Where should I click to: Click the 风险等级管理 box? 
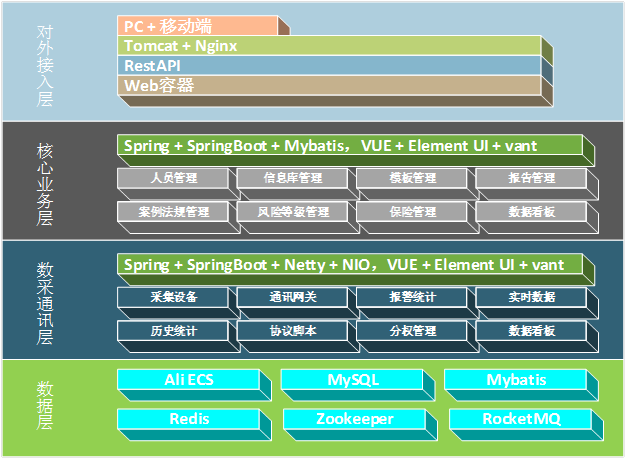(x=292, y=213)
